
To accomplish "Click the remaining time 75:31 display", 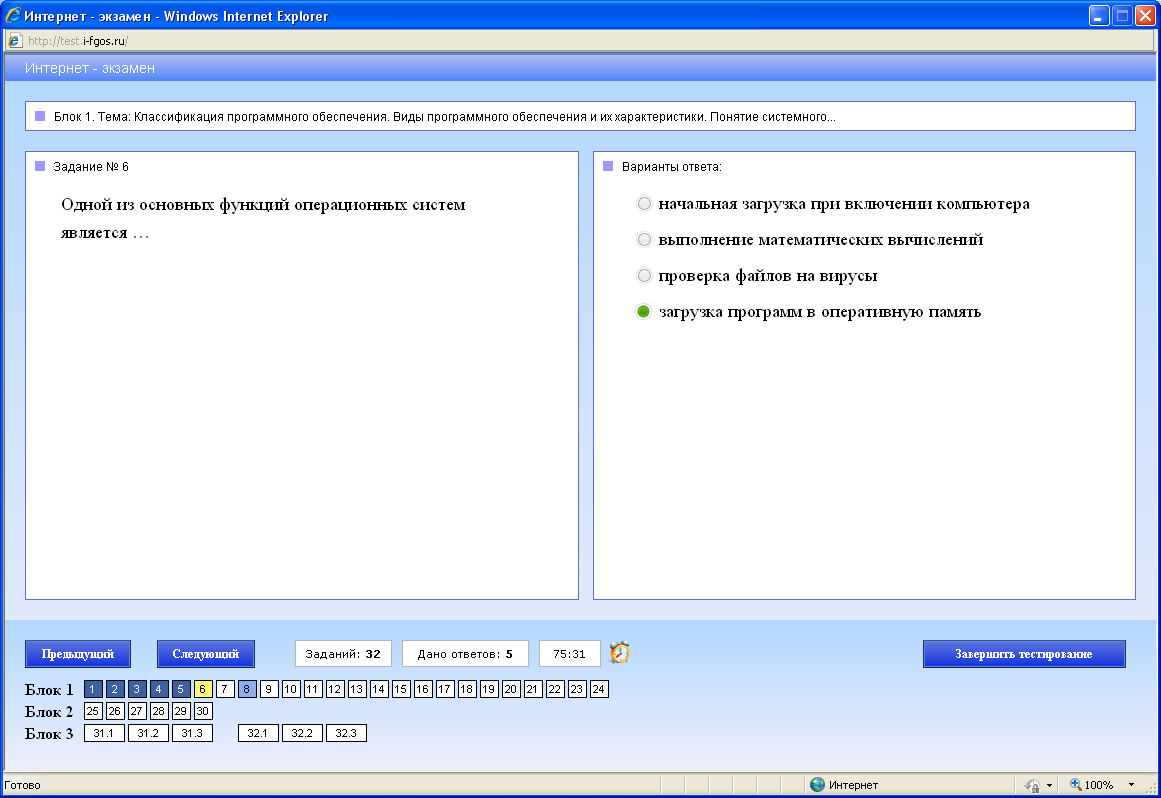I will click(x=569, y=654).
